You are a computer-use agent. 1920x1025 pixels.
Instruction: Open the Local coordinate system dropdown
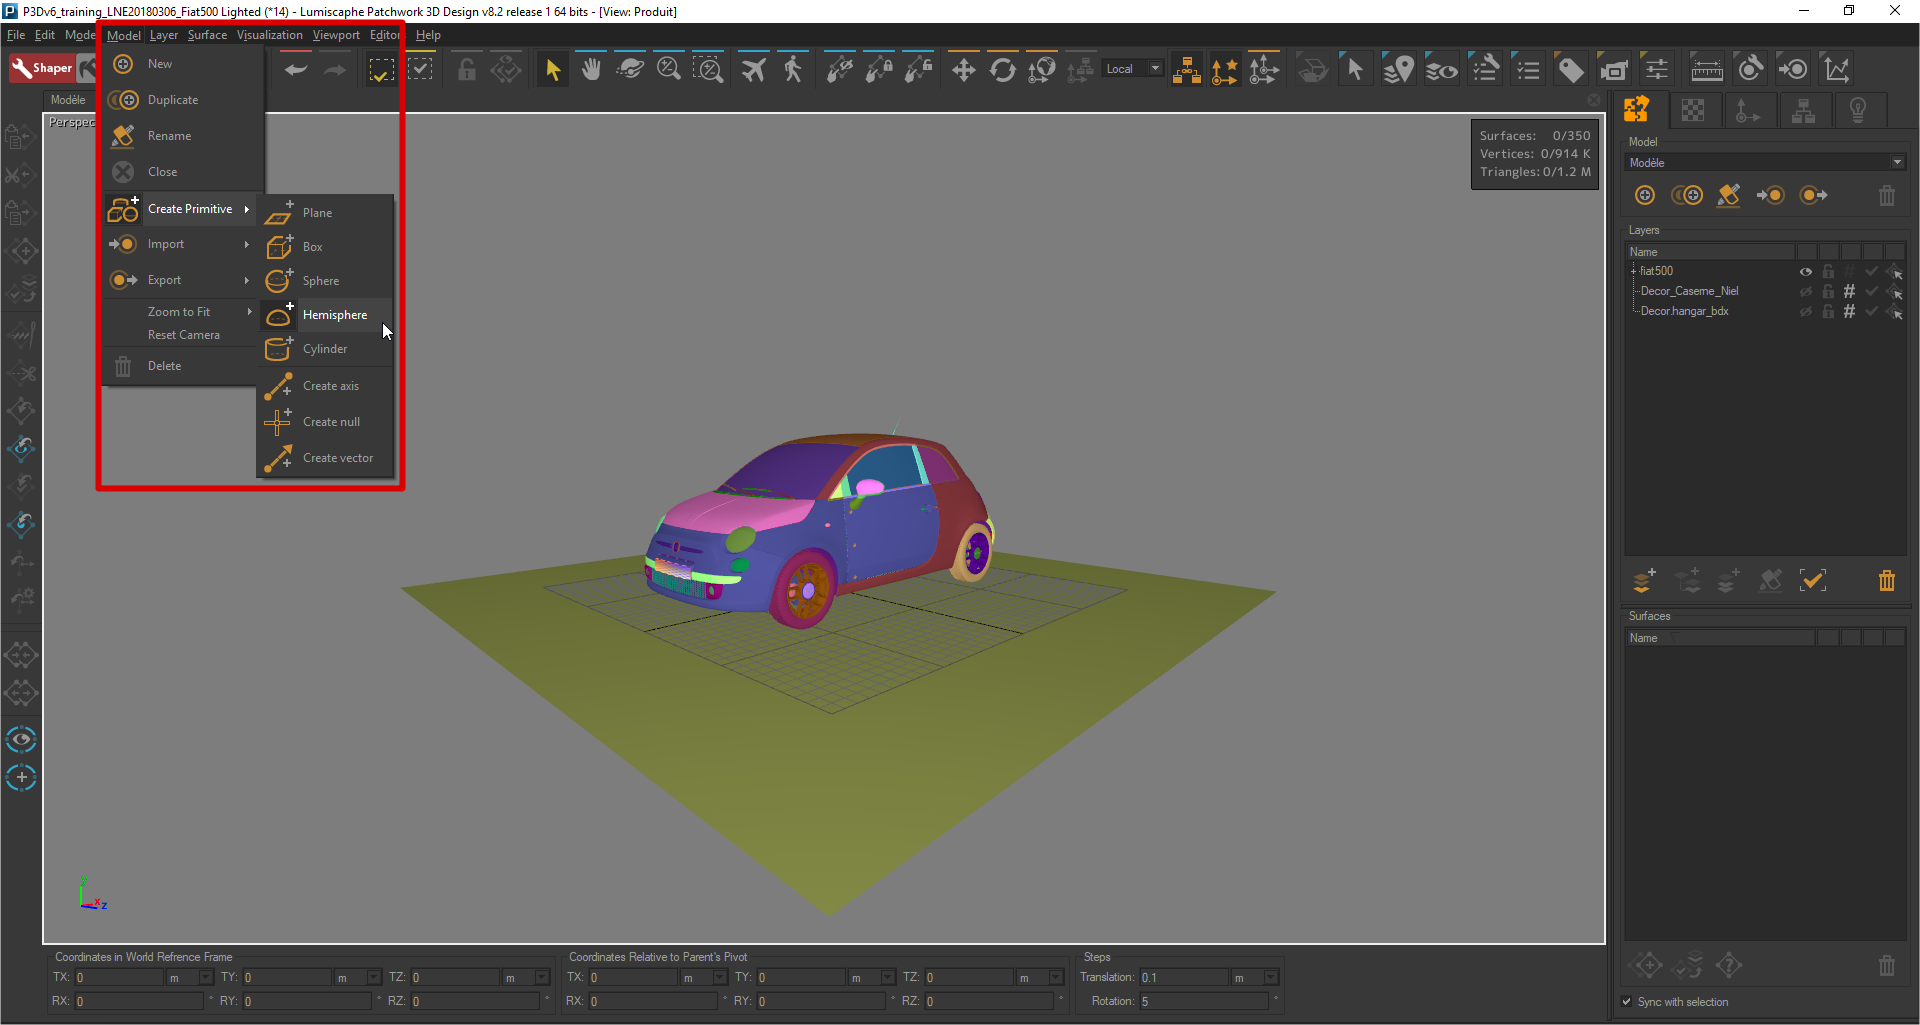(x=1133, y=69)
